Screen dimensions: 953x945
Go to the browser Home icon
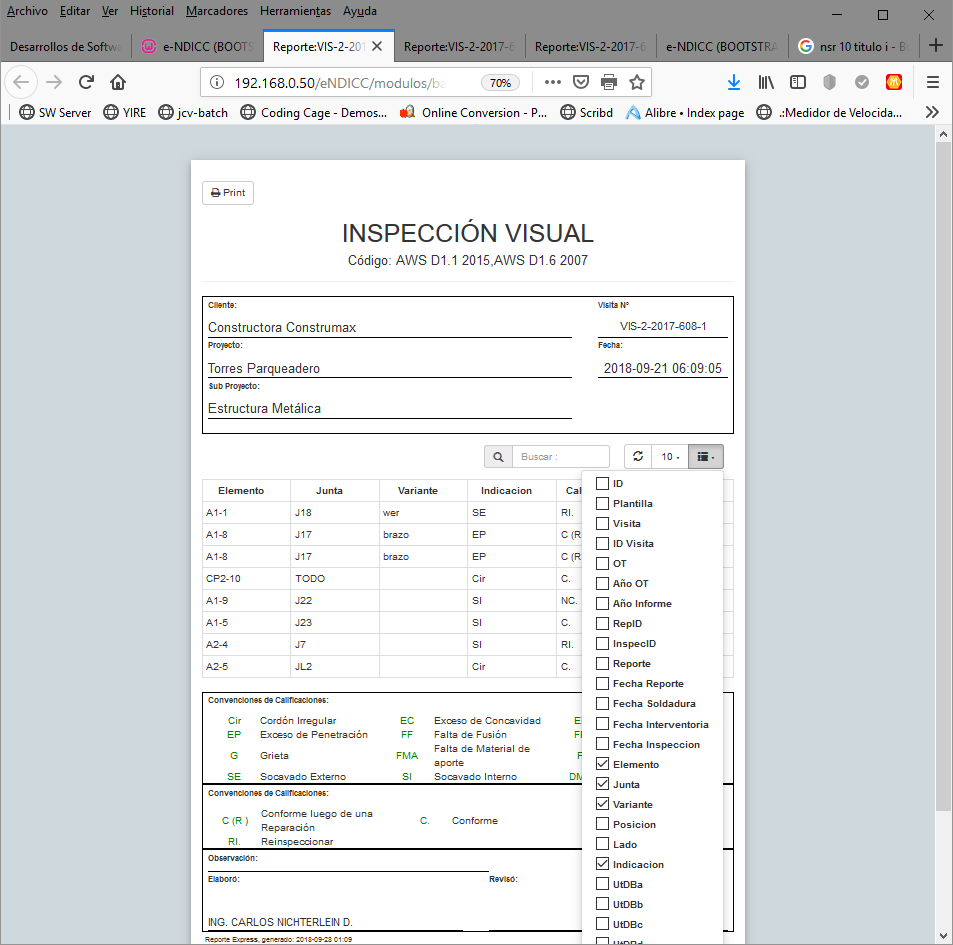[x=118, y=82]
